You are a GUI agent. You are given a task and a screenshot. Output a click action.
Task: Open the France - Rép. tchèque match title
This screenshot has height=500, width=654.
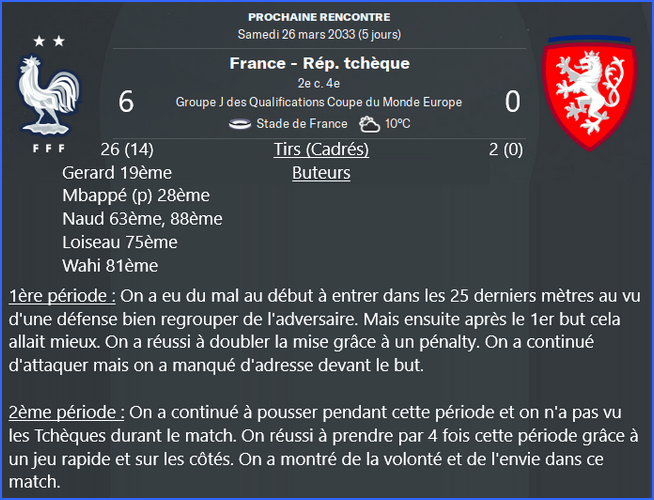coord(319,63)
